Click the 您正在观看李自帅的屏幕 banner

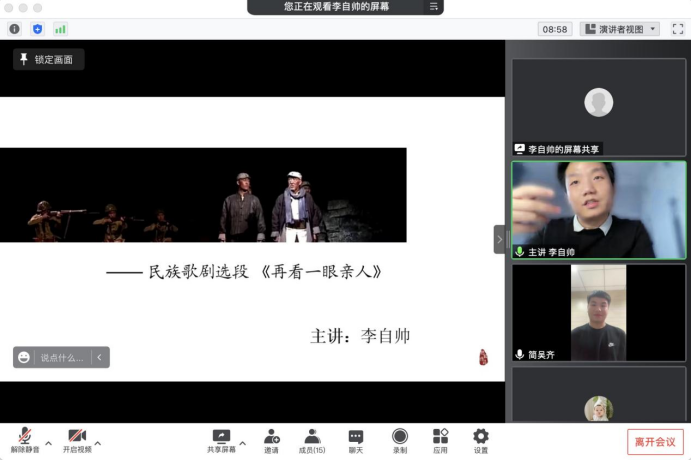tap(336, 7)
